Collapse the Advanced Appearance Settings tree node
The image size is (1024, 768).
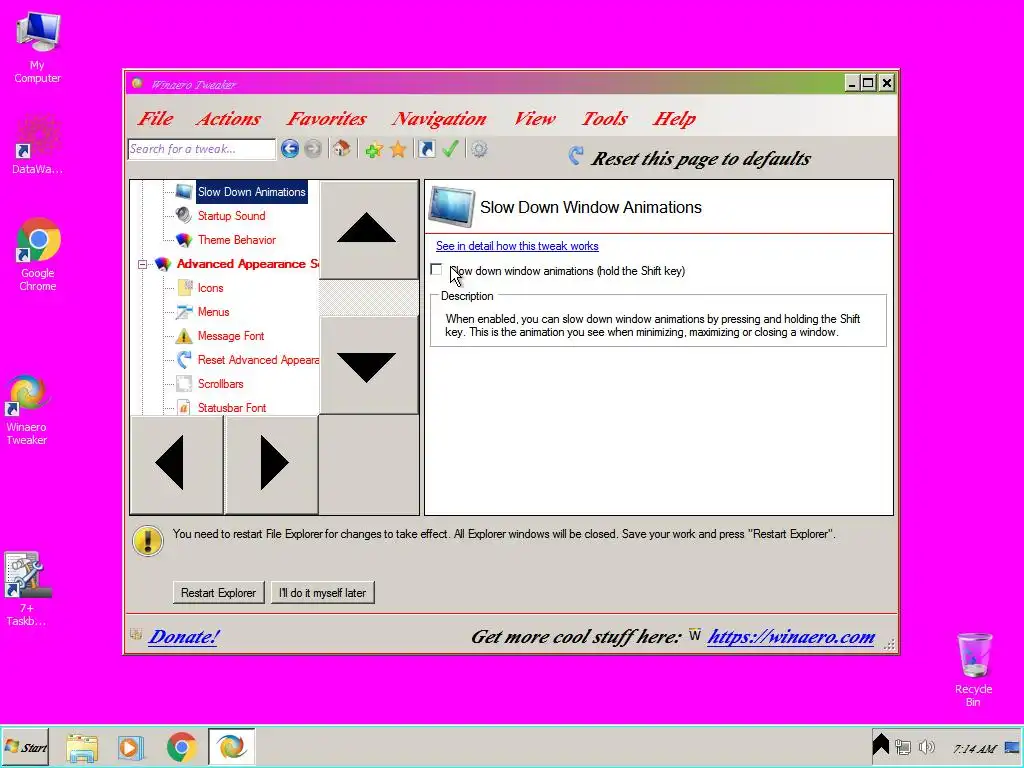pyautogui.click(x=142, y=264)
